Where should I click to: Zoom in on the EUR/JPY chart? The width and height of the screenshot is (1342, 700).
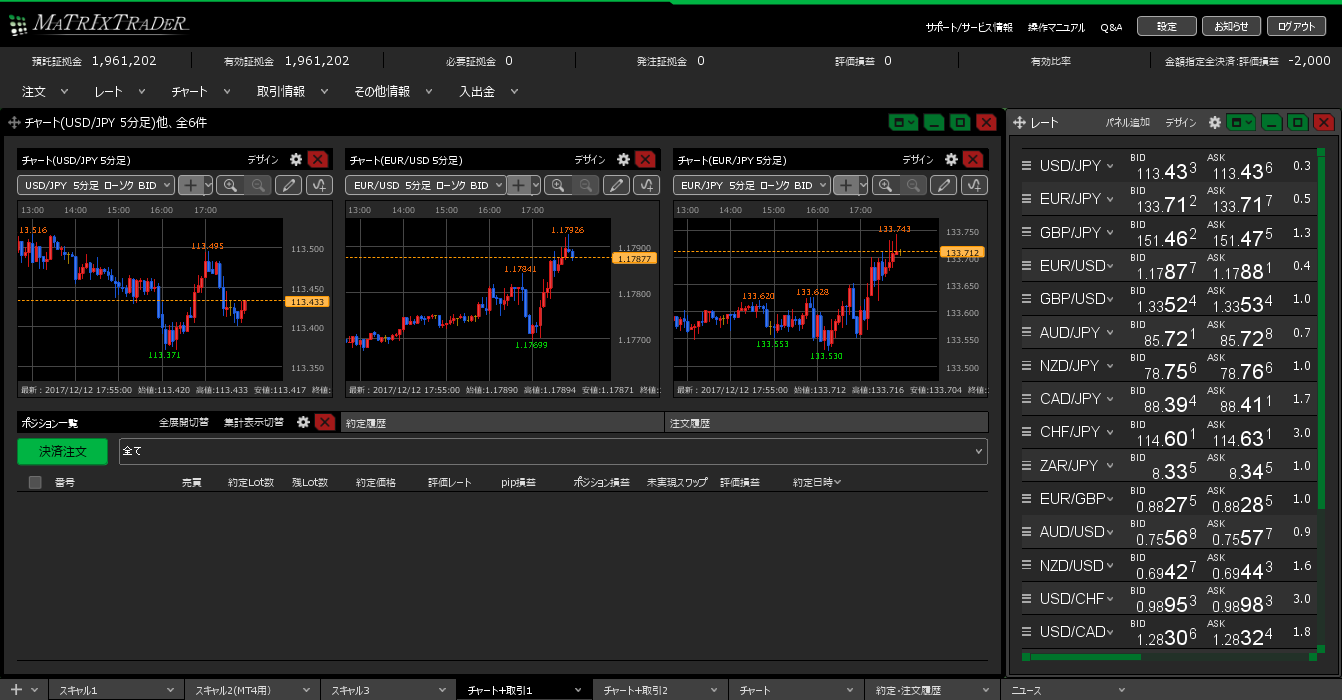click(x=886, y=185)
